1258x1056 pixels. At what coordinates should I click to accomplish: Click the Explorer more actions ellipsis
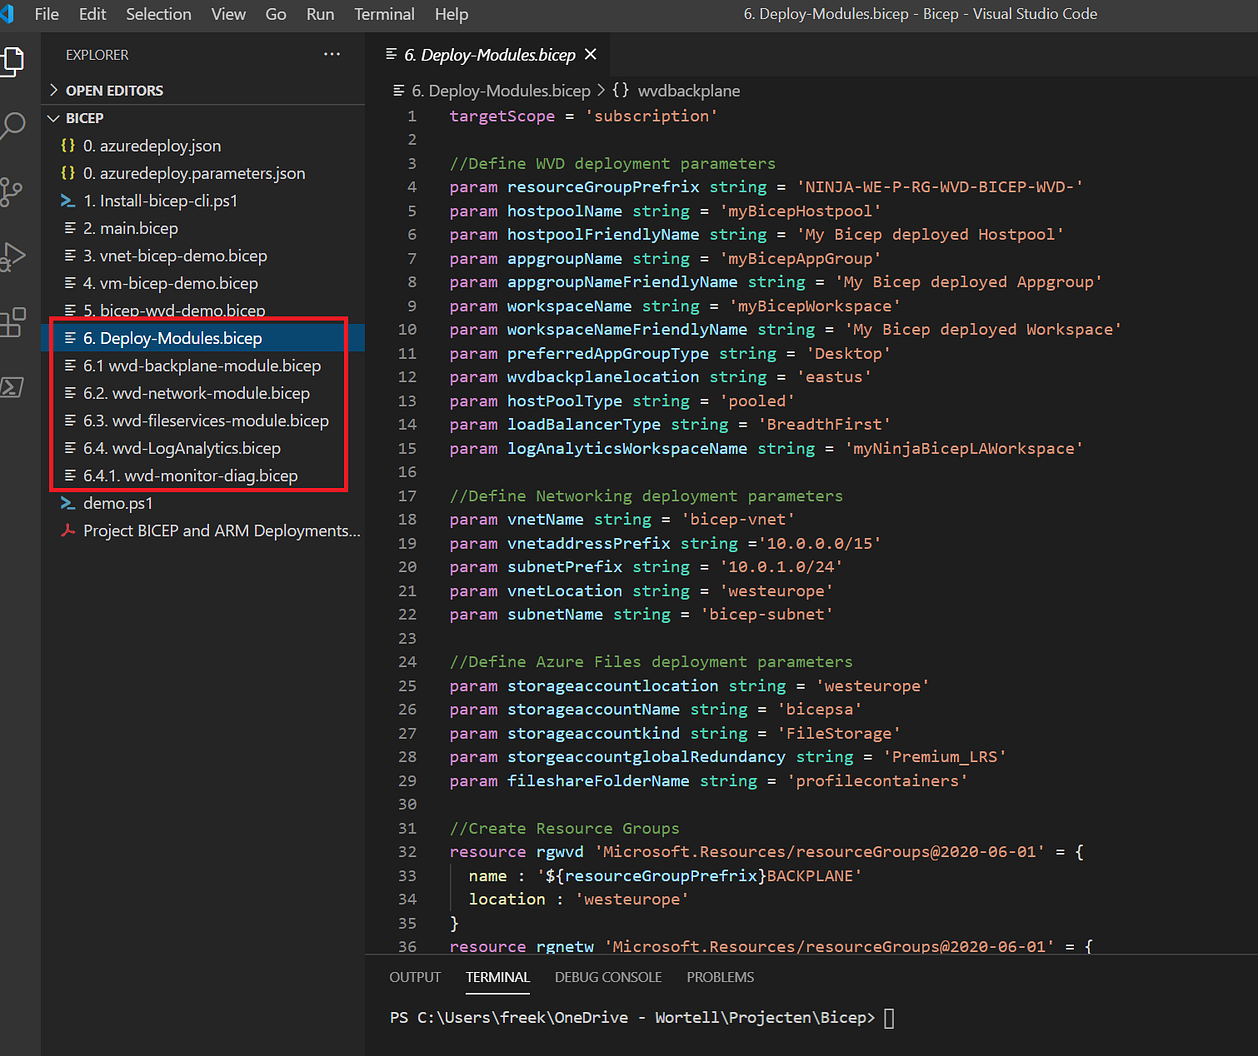[332, 54]
